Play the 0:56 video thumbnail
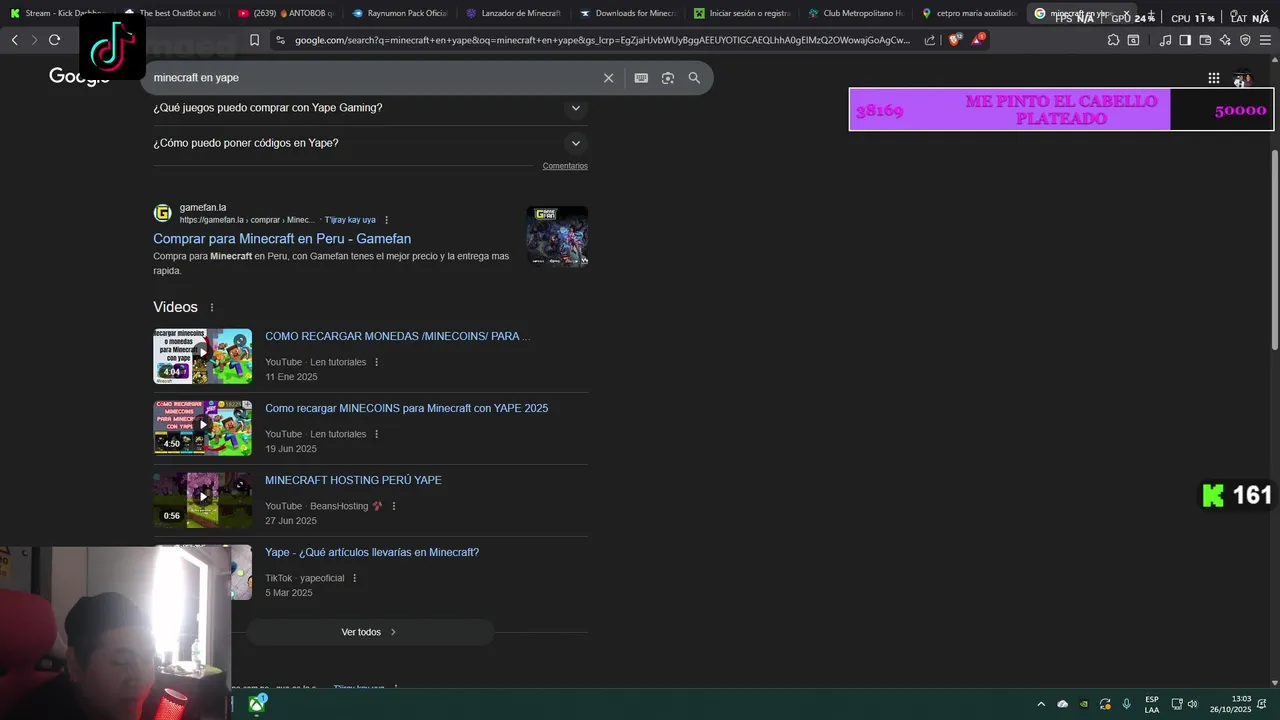 point(202,500)
